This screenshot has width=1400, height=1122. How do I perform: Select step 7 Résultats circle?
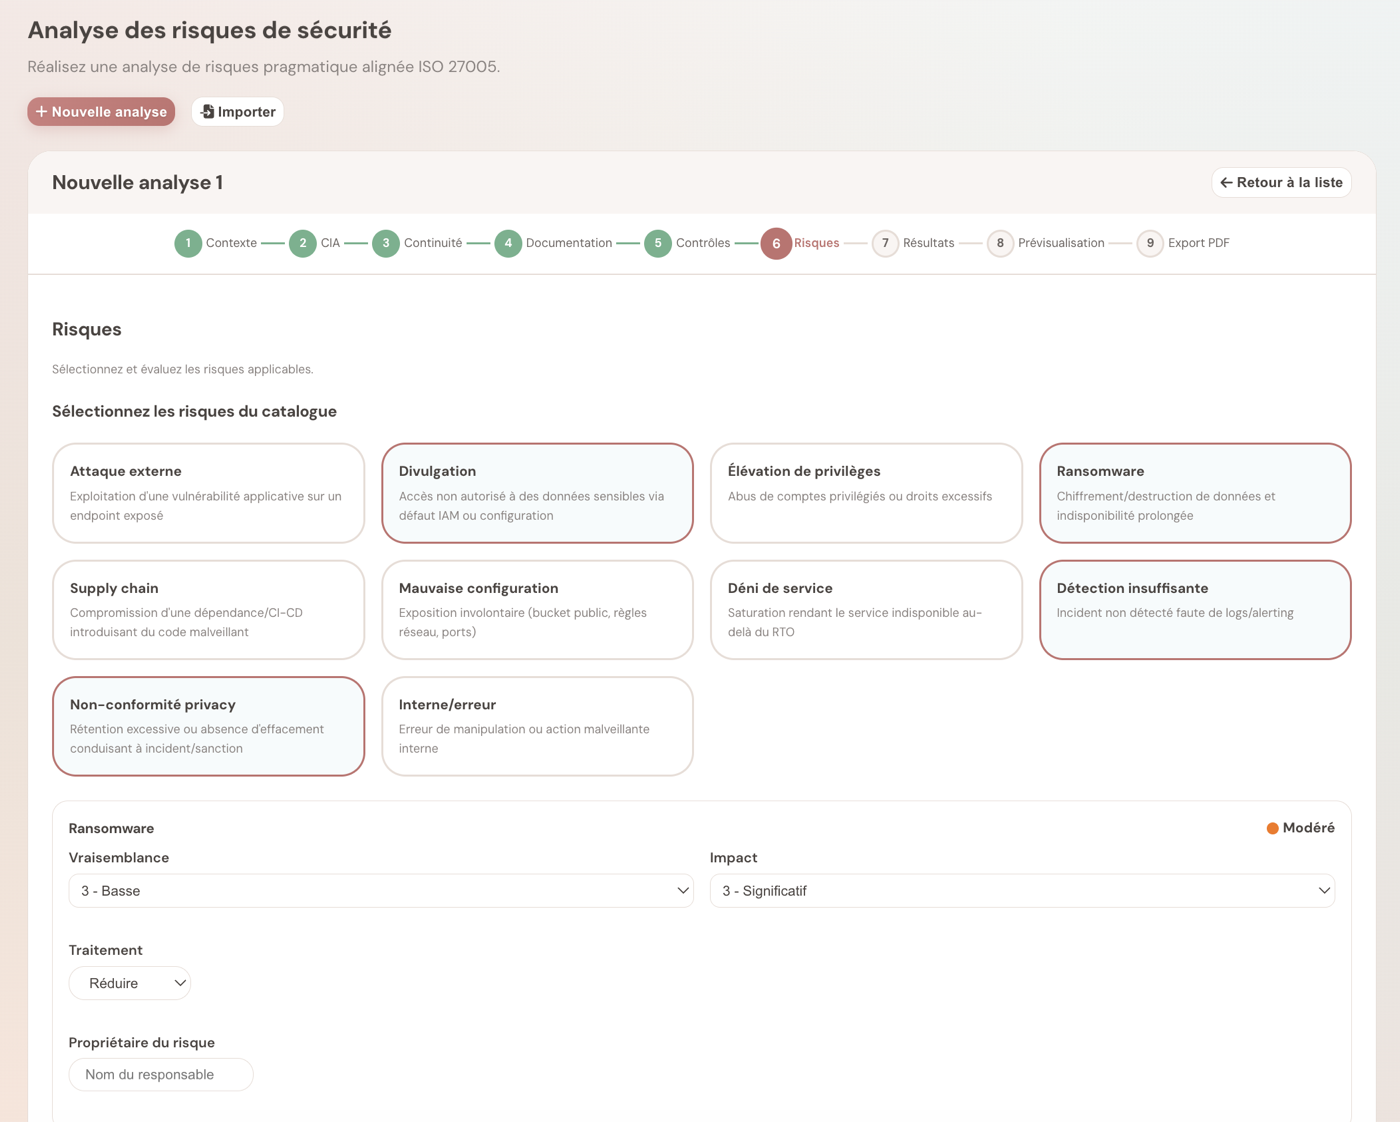(885, 243)
